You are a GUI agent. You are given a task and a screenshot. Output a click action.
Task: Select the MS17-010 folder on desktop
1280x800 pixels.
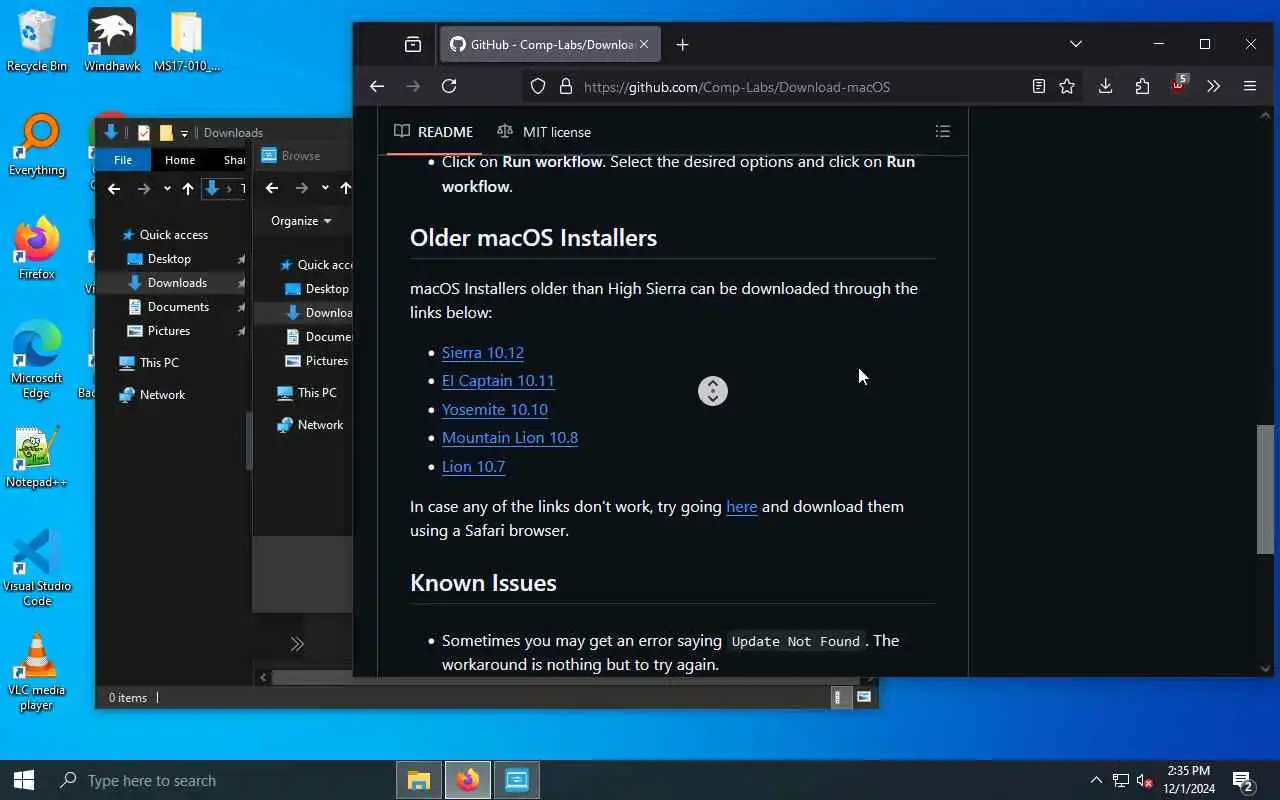click(x=186, y=42)
